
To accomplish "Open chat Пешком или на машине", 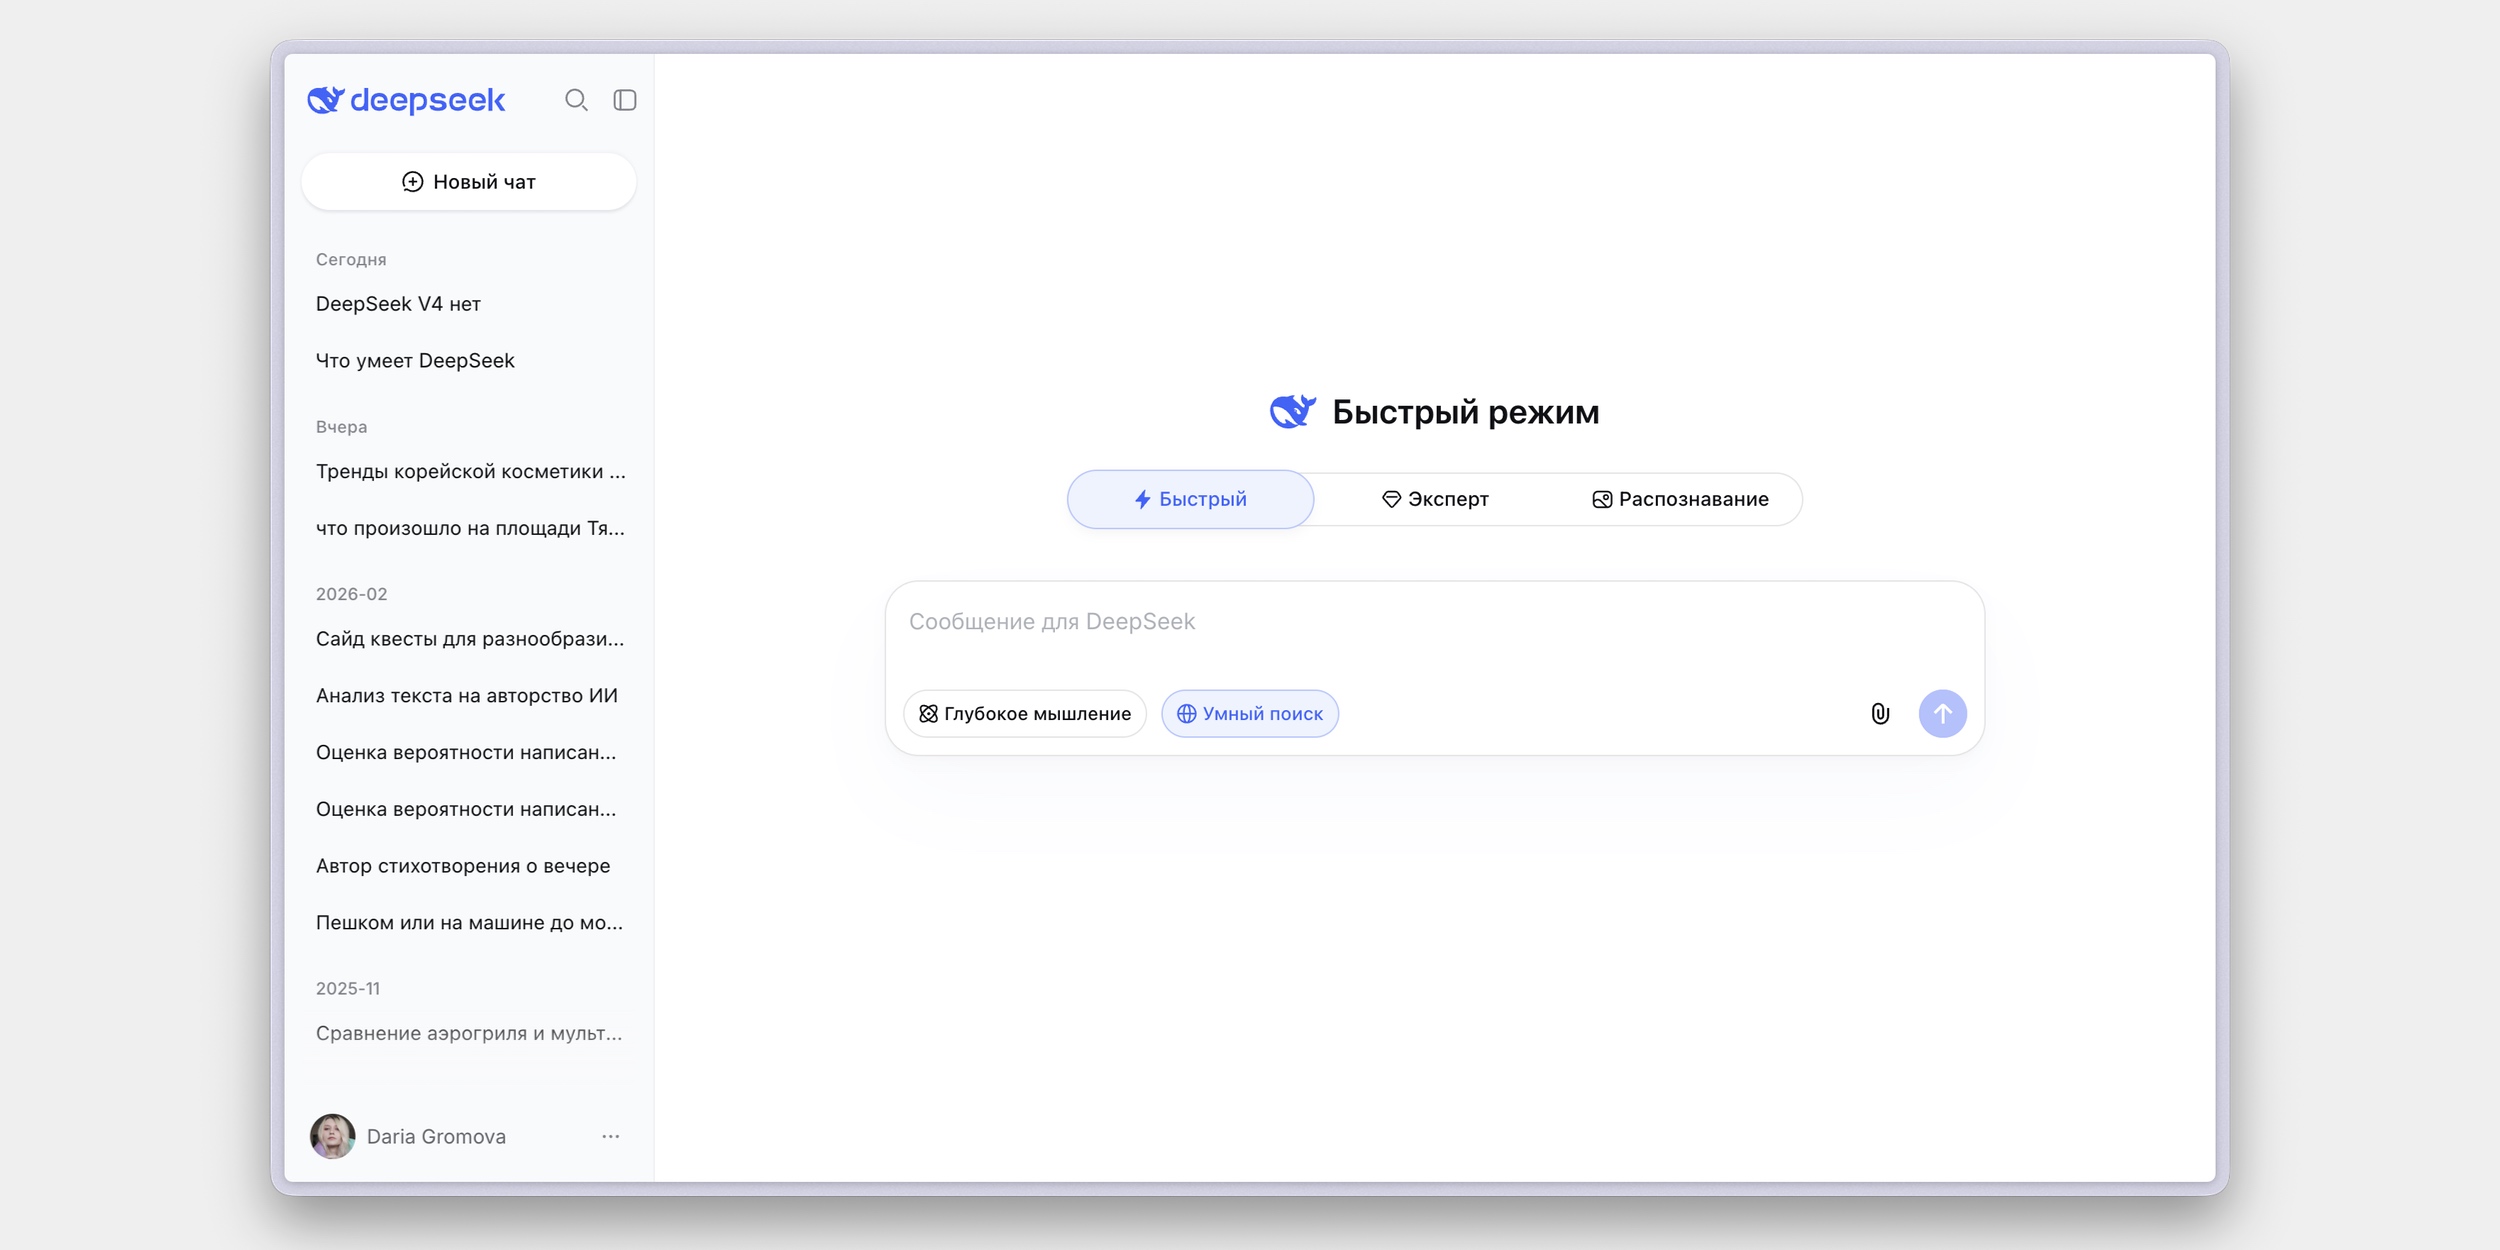I will (469, 923).
